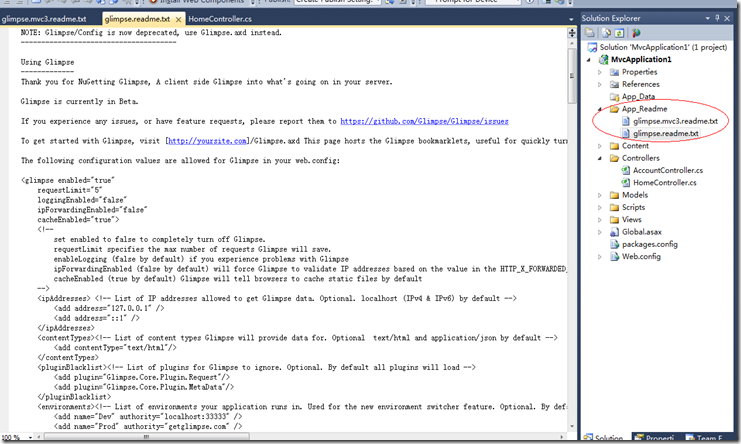Click Show All Files toolbar icon
The image size is (741, 444).
point(607,33)
